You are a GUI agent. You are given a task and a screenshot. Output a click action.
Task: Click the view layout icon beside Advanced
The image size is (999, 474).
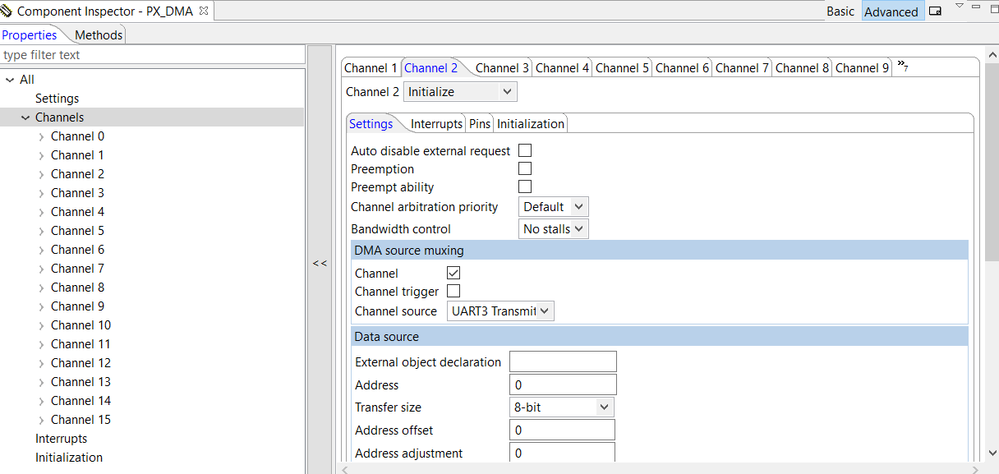pyautogui.click(x=935, y=12)
